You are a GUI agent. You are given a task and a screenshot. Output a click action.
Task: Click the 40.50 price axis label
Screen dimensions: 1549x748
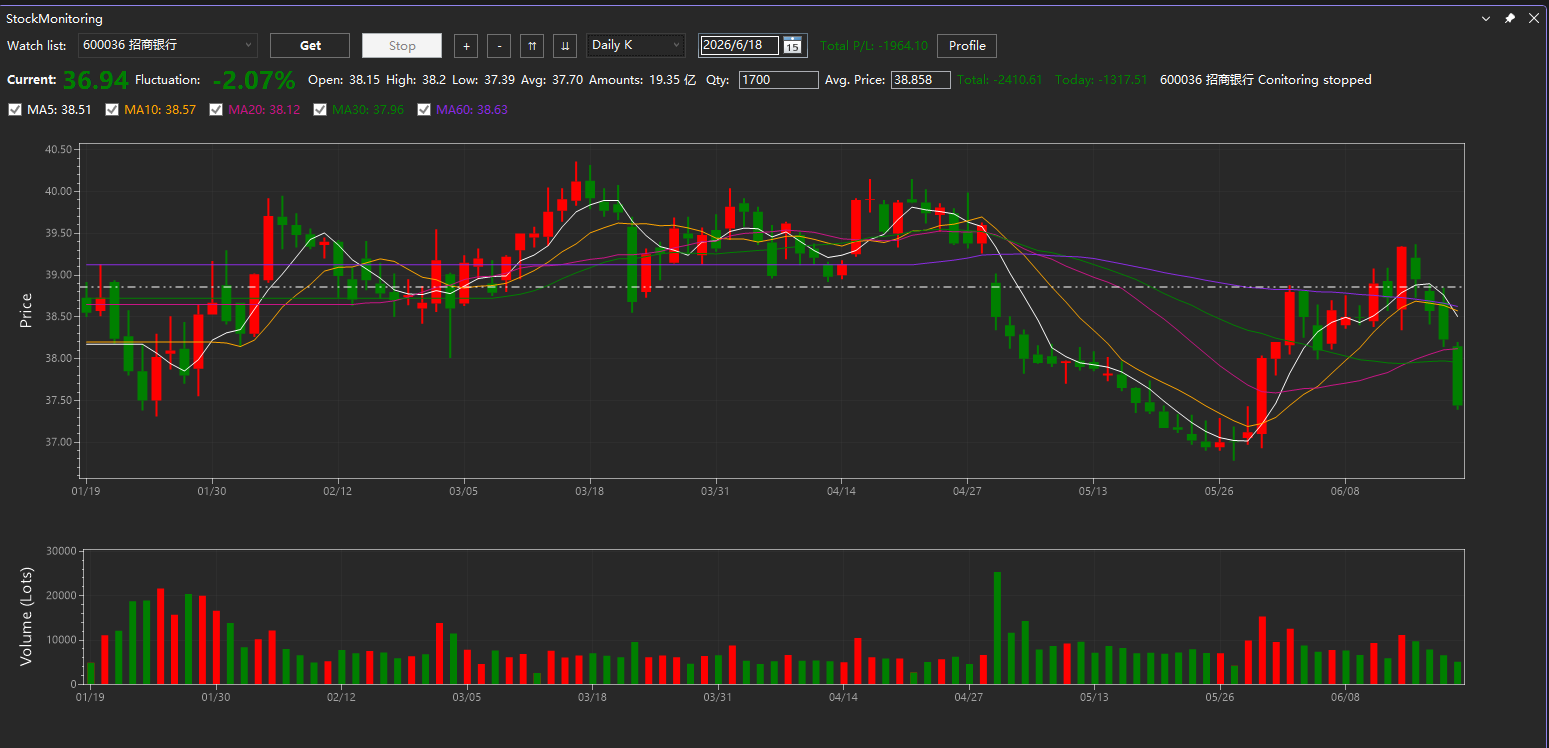tap(59, 150)
